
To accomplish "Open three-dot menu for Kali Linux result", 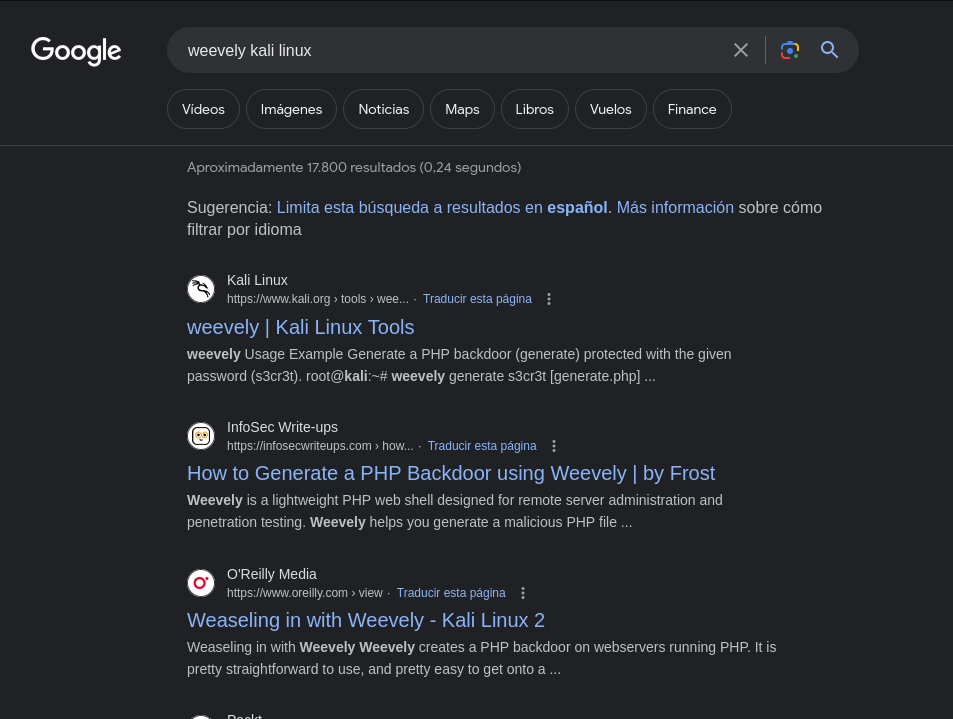I will tap(549, 299).
